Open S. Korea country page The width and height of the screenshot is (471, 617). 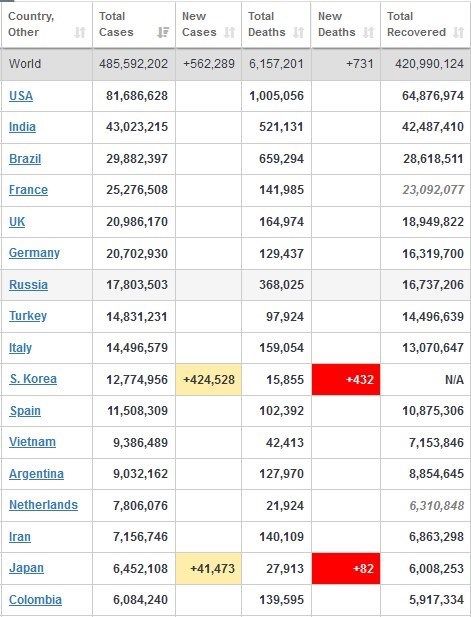coord(33,379)
